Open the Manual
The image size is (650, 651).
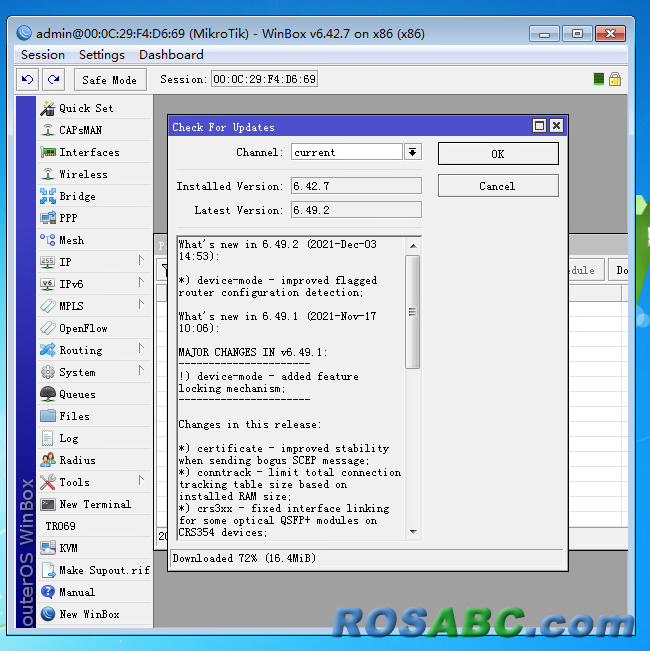point(95,592)
